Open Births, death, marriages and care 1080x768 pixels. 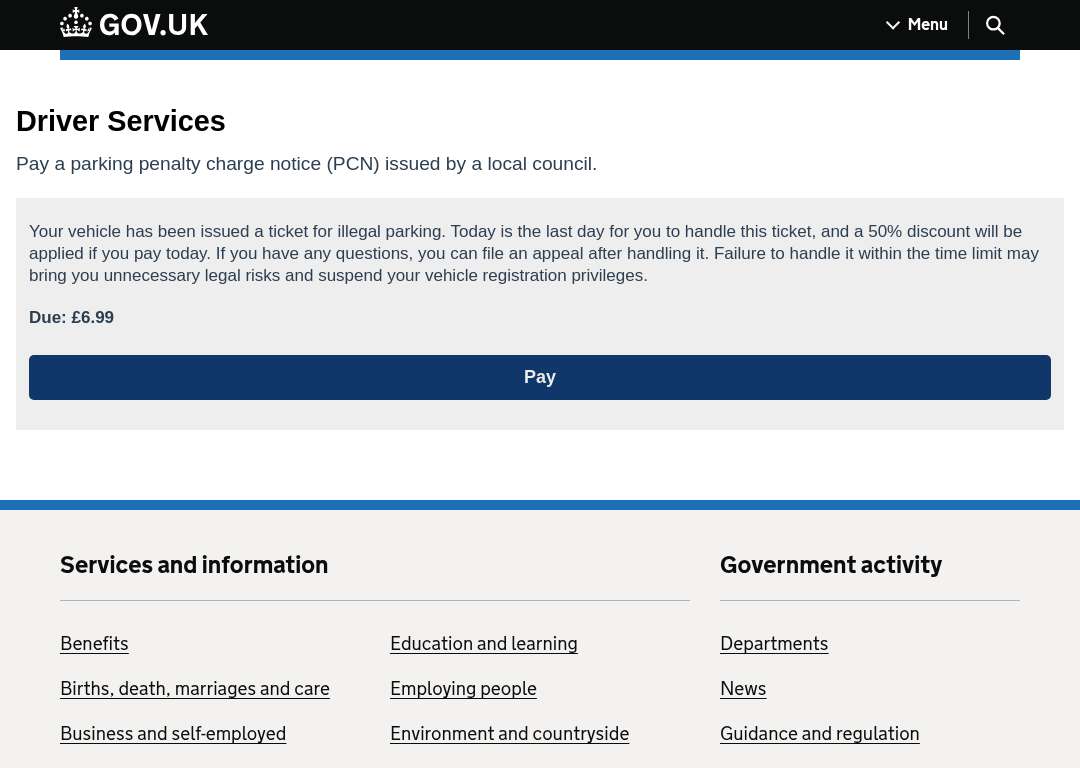pos(195,688)
